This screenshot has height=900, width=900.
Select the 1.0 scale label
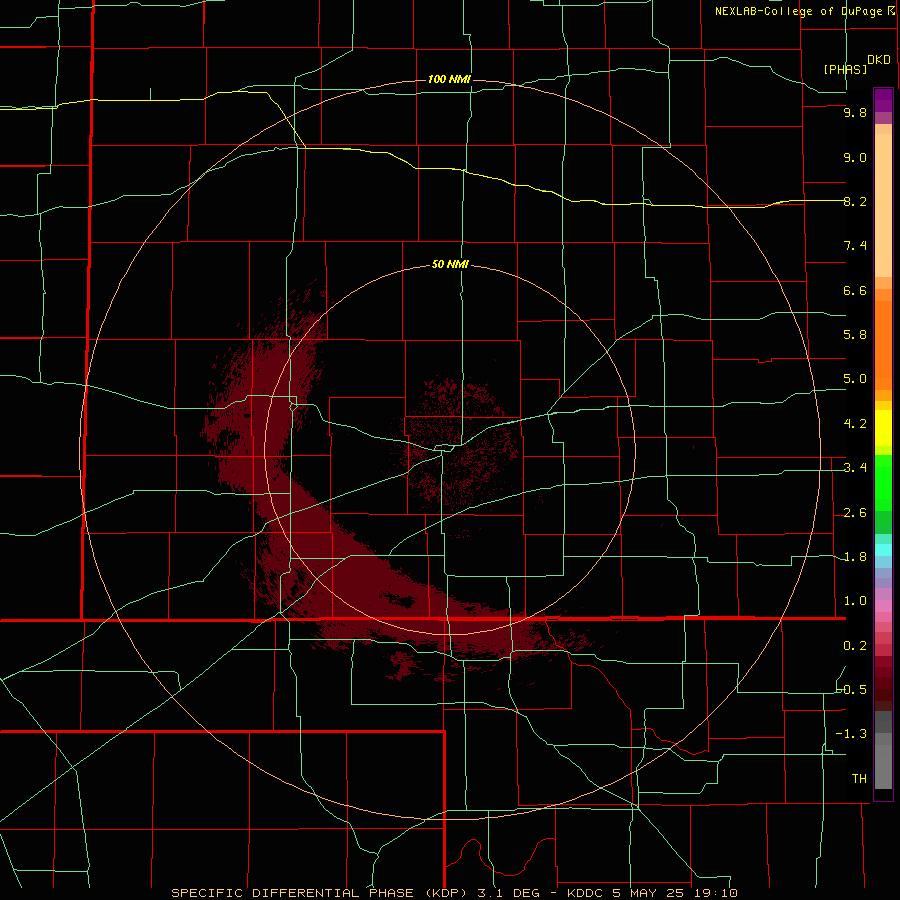[x=855, y=601]
